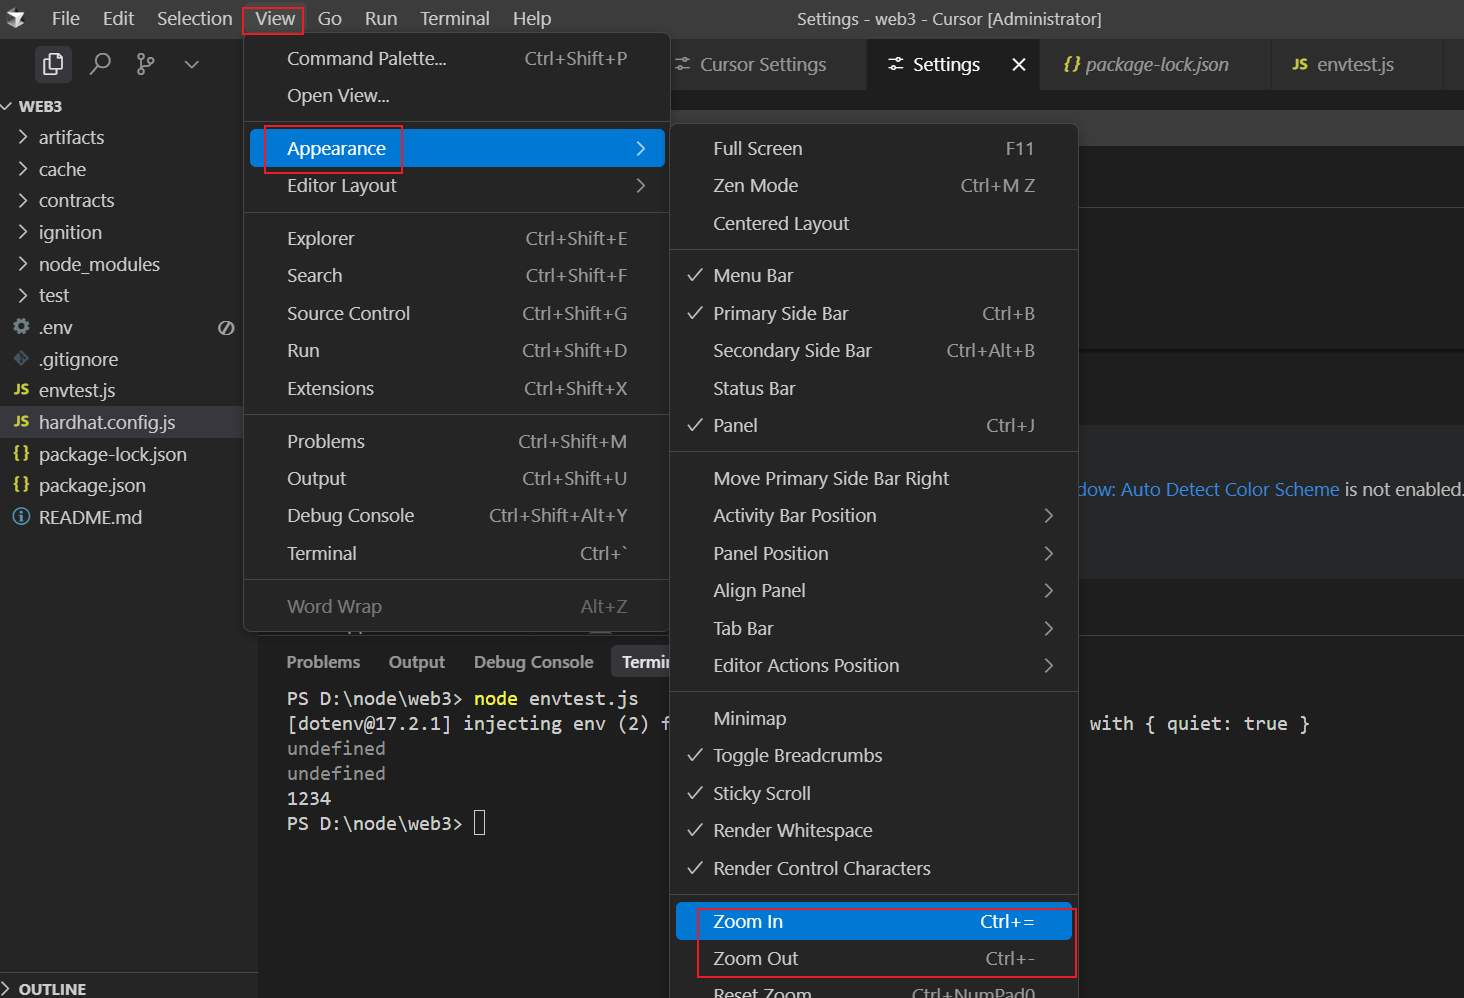
Task: Choose Zoom Out from Appearance menu
Action: point(874,958)
